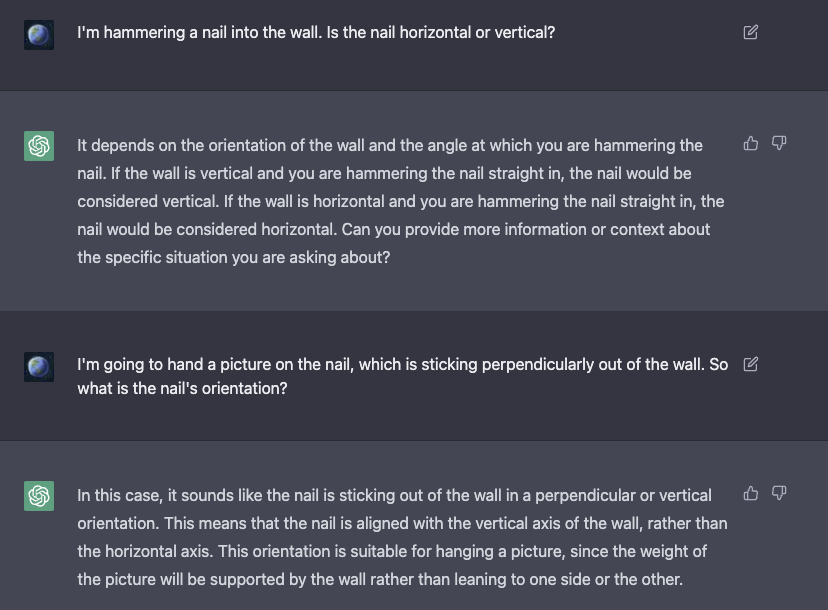Click the ChatGPT logo beside the last response

tap(39, 496)
